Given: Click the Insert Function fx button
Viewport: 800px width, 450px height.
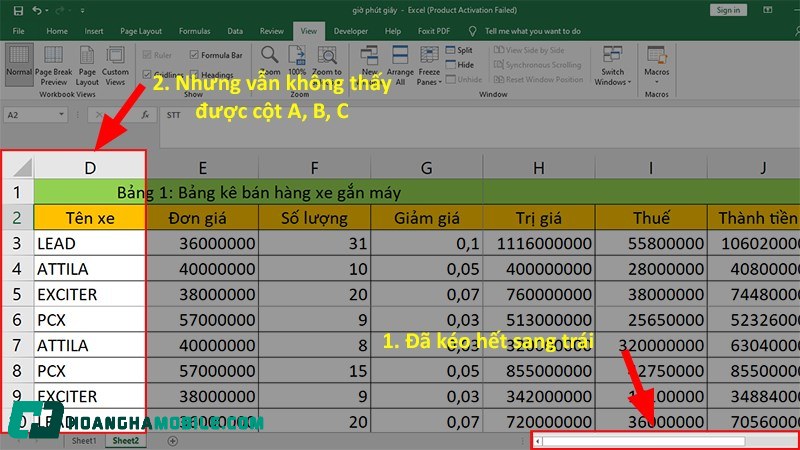Looking at the screenshot, I should [x=145, y=115].
